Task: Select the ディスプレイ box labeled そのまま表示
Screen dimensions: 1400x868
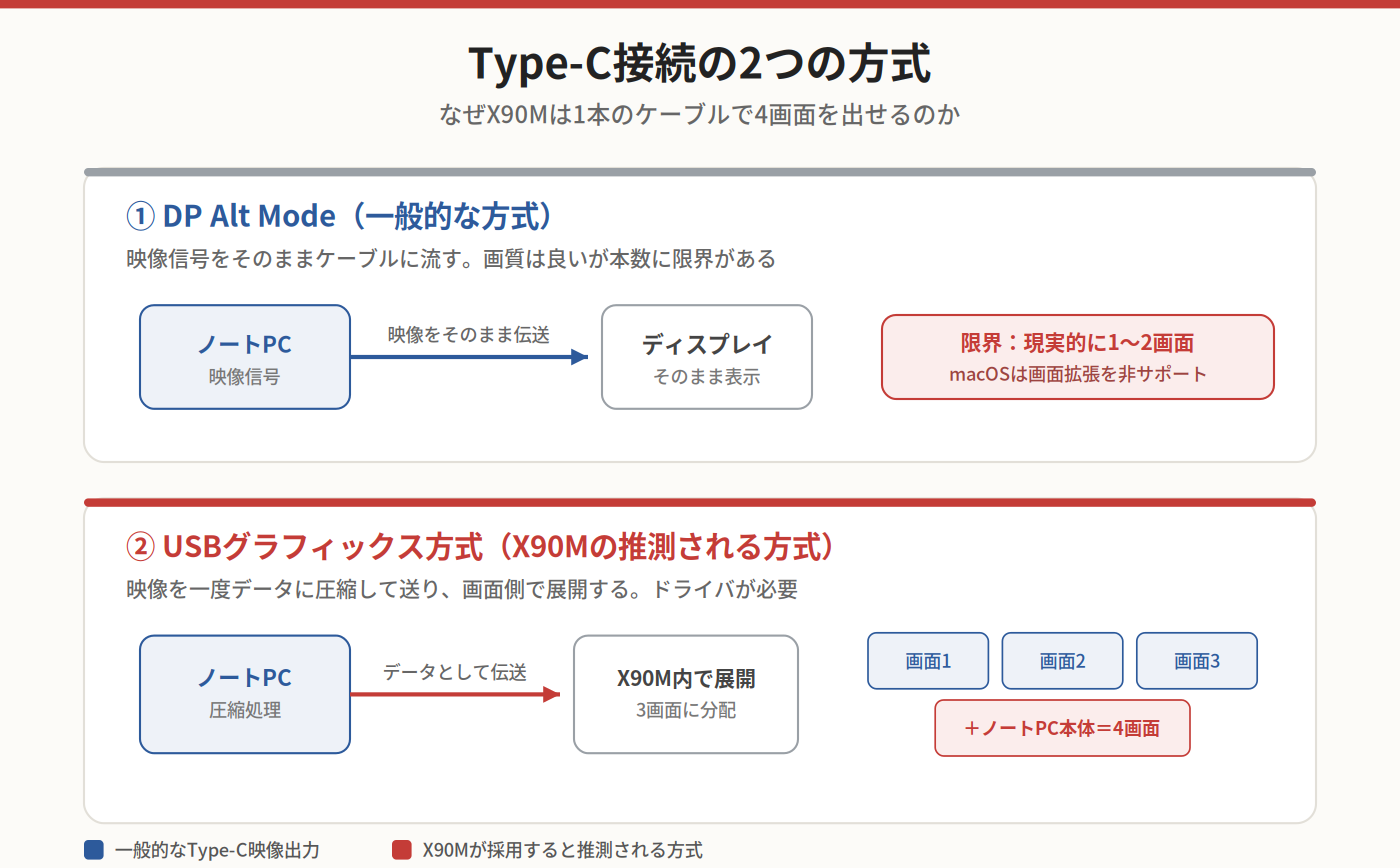Action: point(707,357)
